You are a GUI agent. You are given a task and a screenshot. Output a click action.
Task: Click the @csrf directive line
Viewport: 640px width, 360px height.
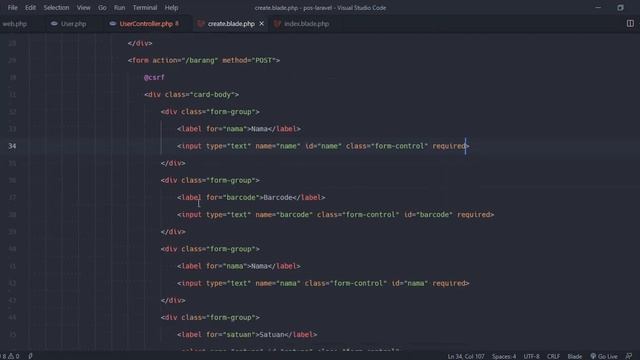pos(154,77)
